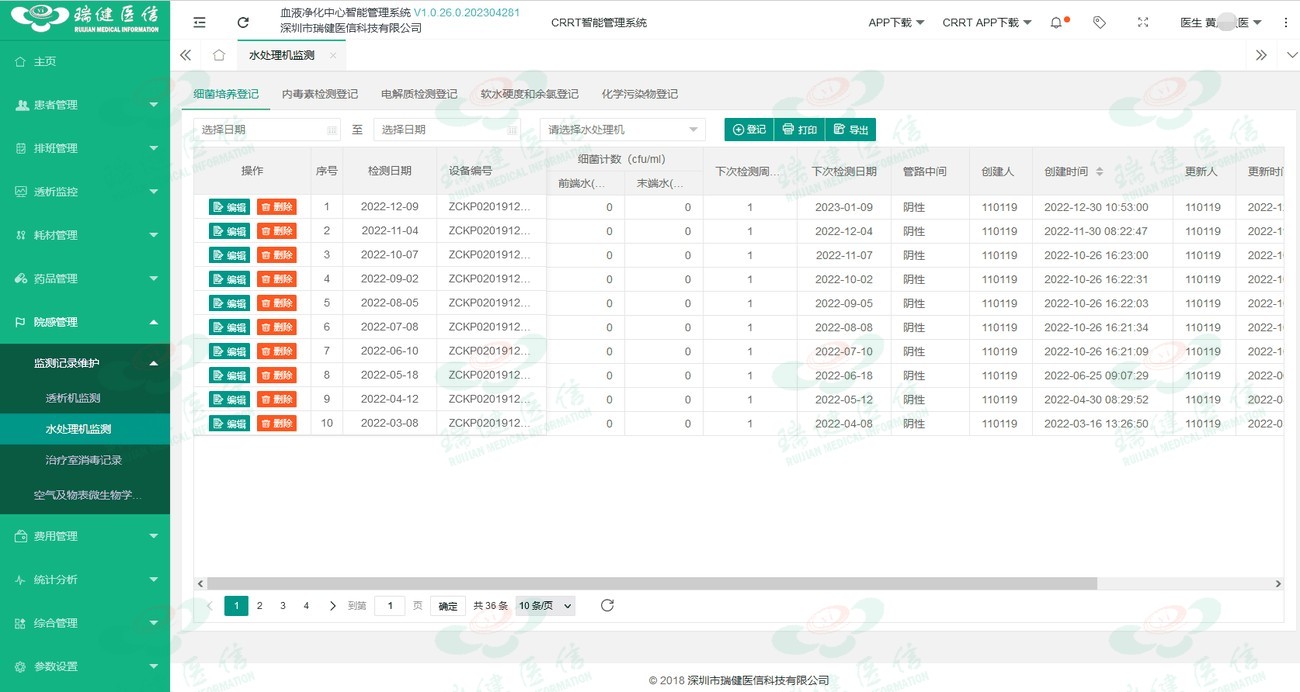Select 细菌培养登记 tab
This screenshot has width=1300, height=692.
tap(226, 94)
